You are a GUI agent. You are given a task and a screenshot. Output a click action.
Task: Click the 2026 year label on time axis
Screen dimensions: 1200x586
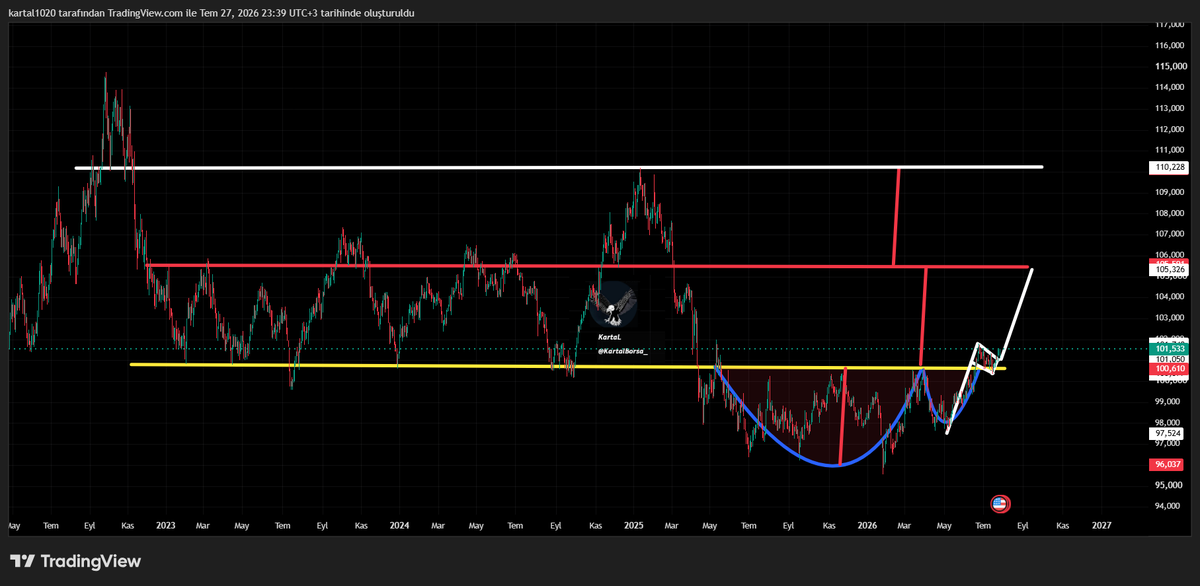tap(867, 524)
